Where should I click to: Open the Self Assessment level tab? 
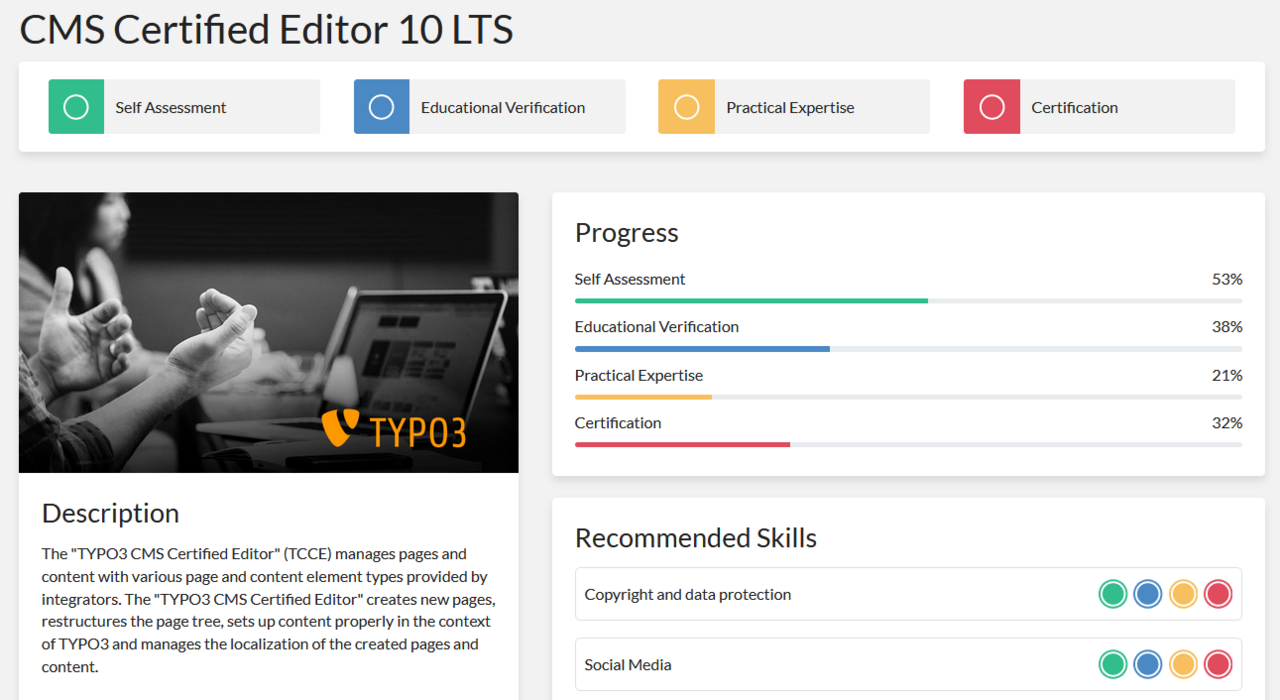pos(171,107)
